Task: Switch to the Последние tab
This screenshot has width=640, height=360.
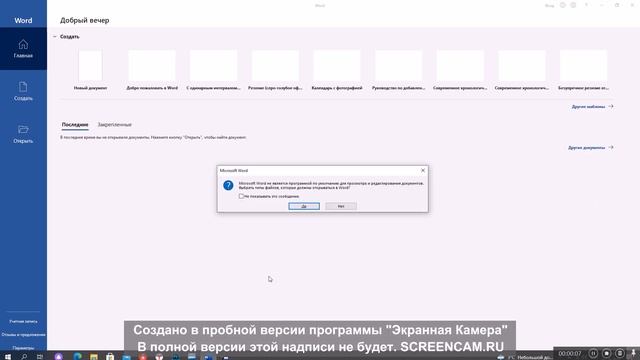Action: [x=75, y=124]
